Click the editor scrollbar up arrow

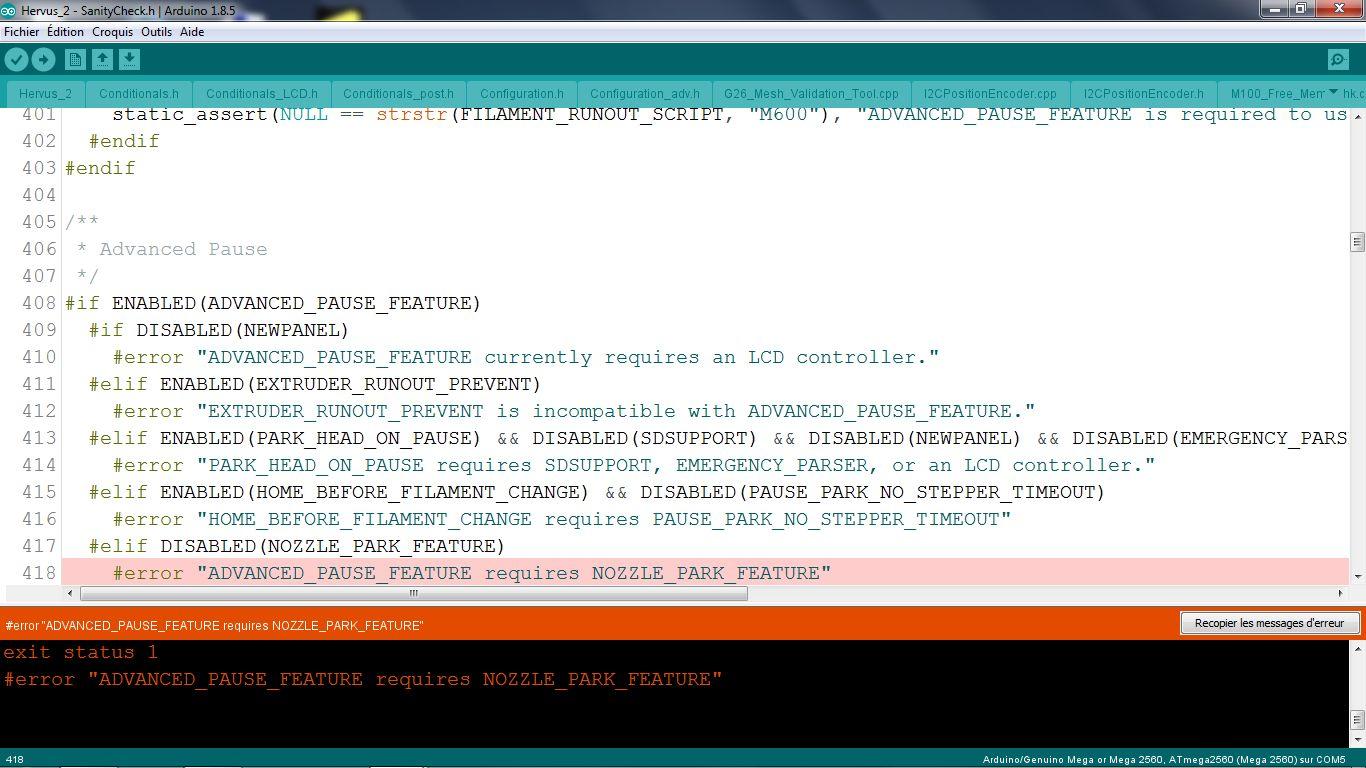point(1357,115)
